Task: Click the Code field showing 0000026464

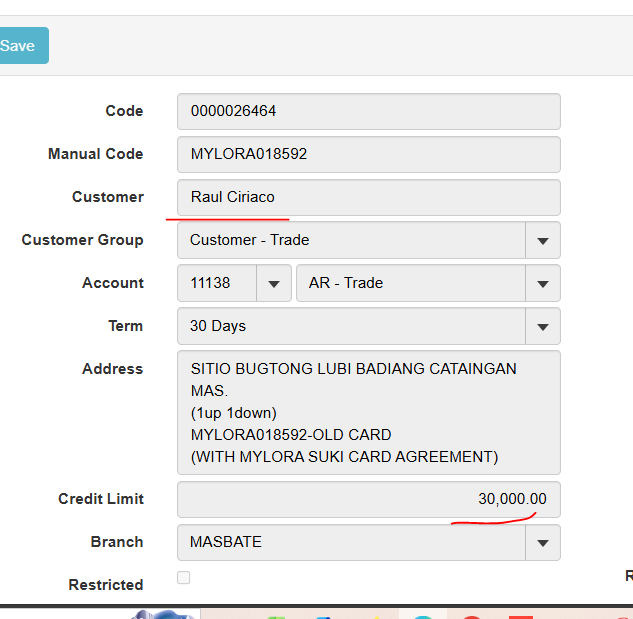Action: coord(368,111)
